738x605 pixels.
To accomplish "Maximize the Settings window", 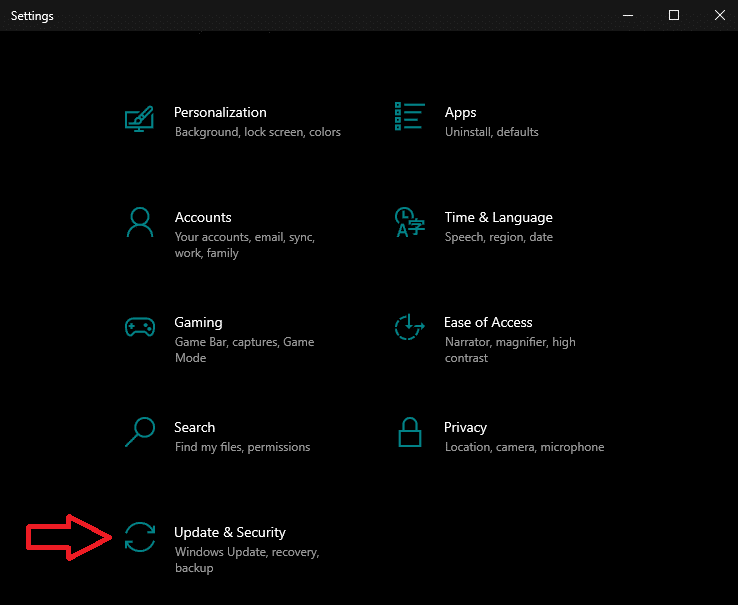I will tap(674, 15).
